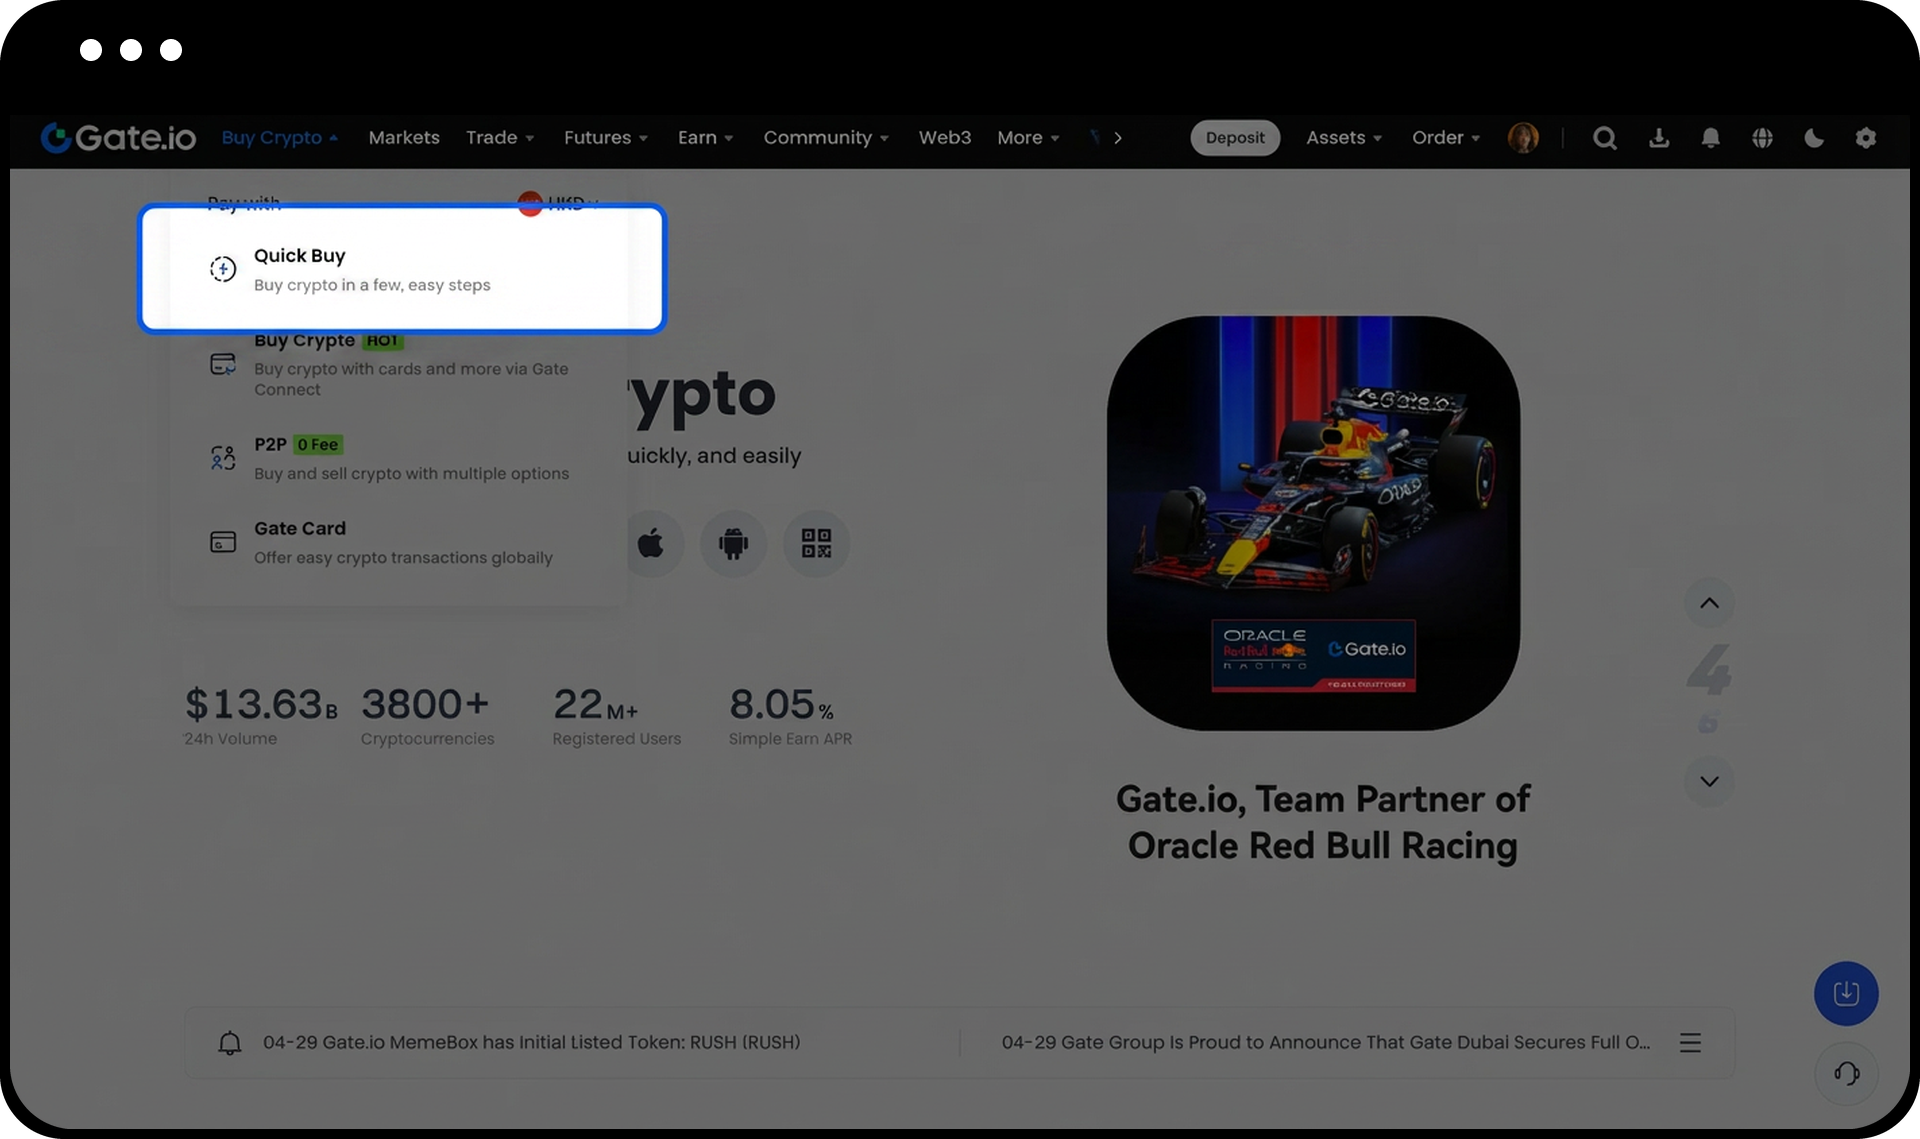Show the QR code download icon

(x=816, y=543)
